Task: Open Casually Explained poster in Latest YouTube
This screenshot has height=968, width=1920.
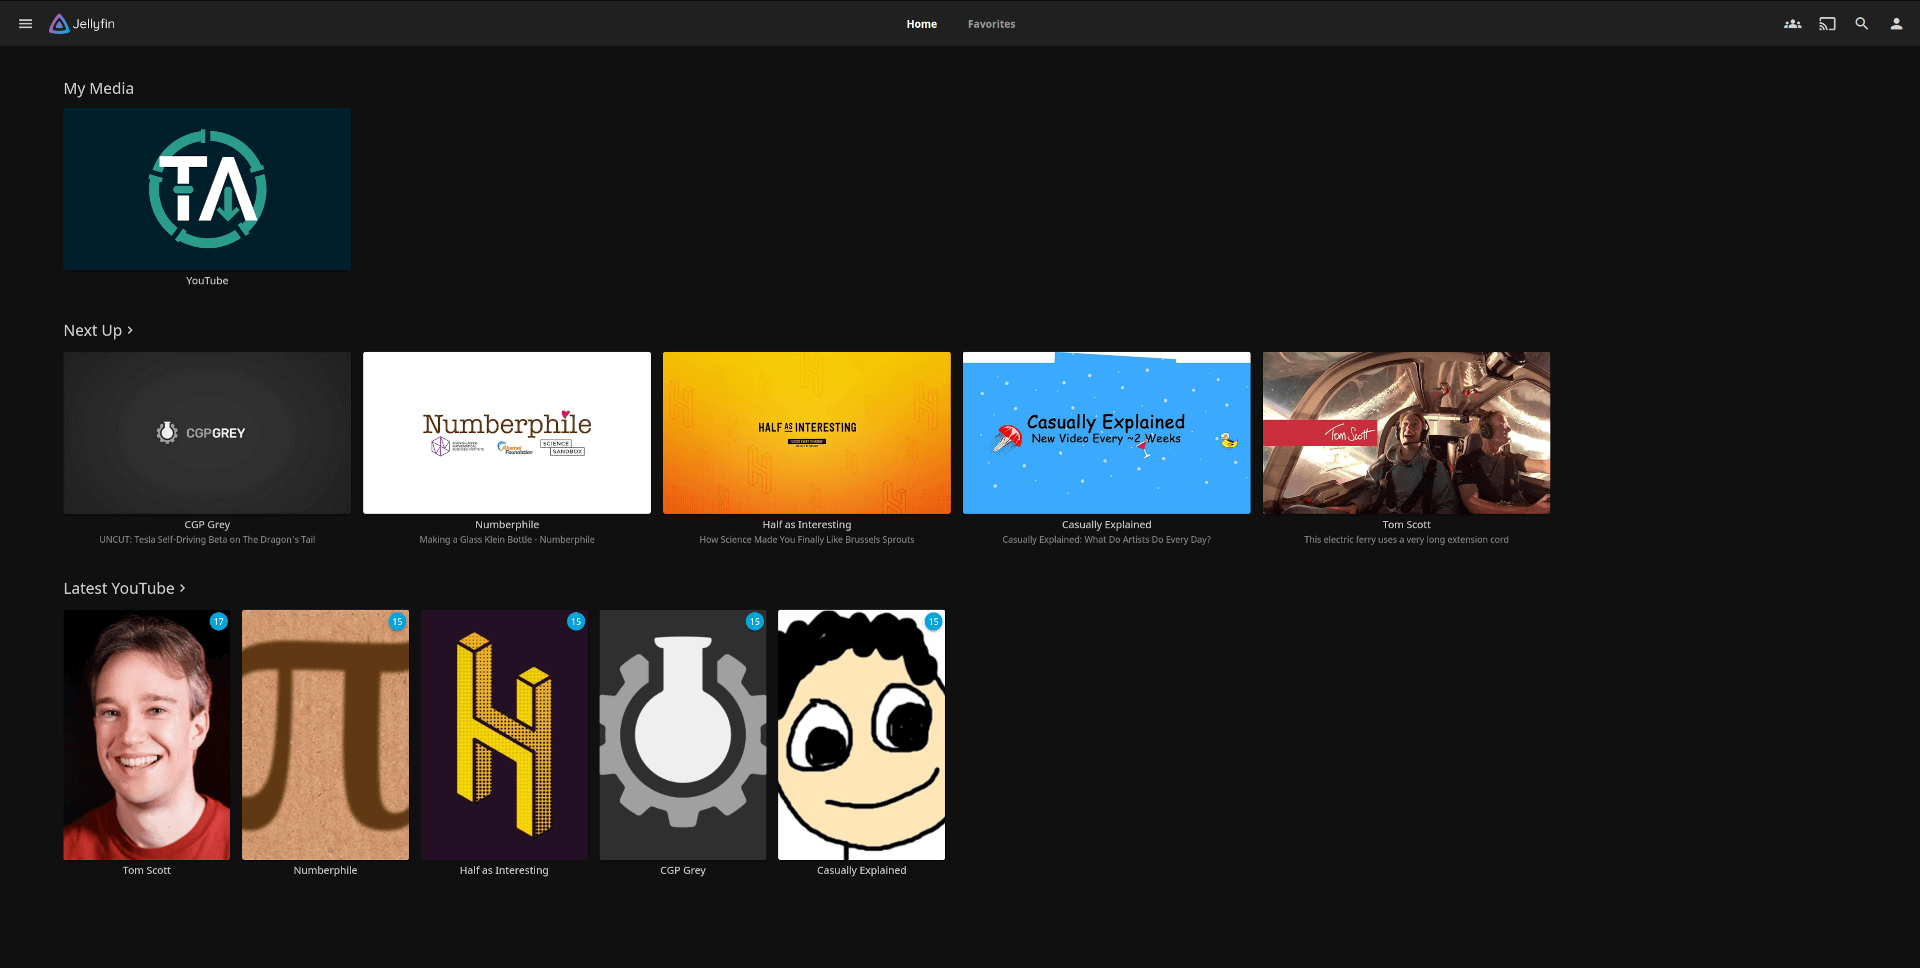Action: [861, 735]
